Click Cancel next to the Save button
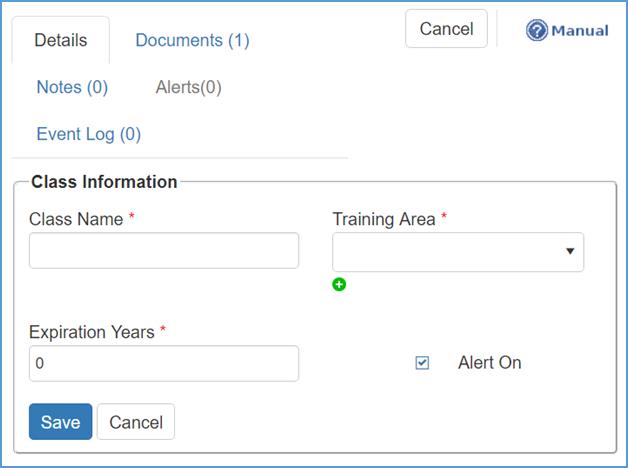Viewport: 628px width, 468px height. point(136,422)
